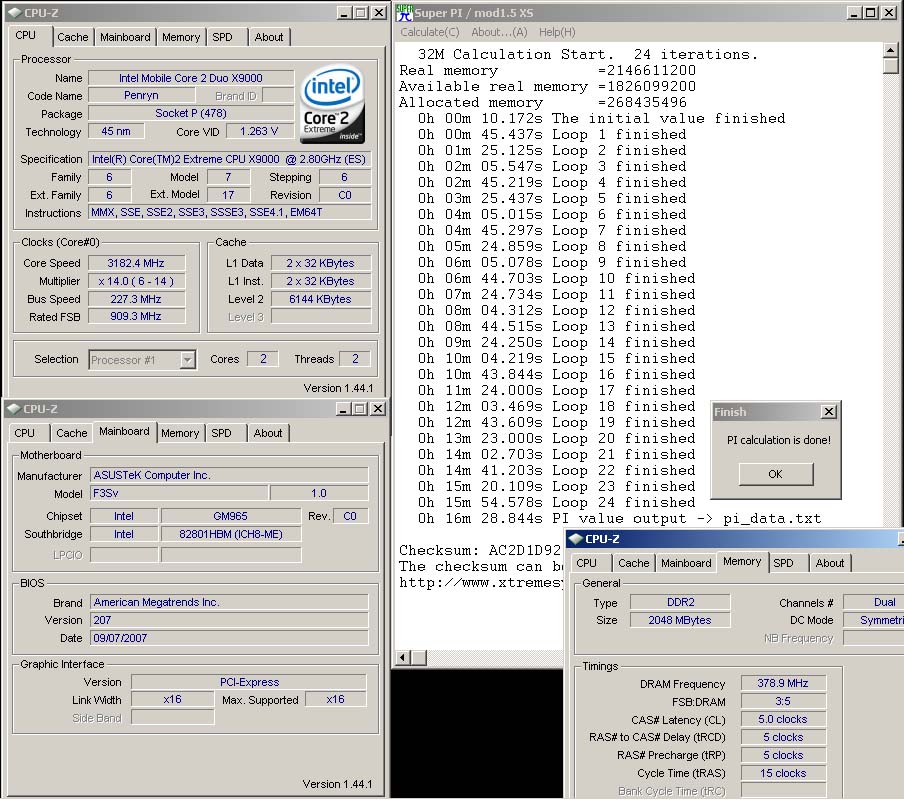Switch to Cache tab in top CPU-Z window

tap(73, 37)
